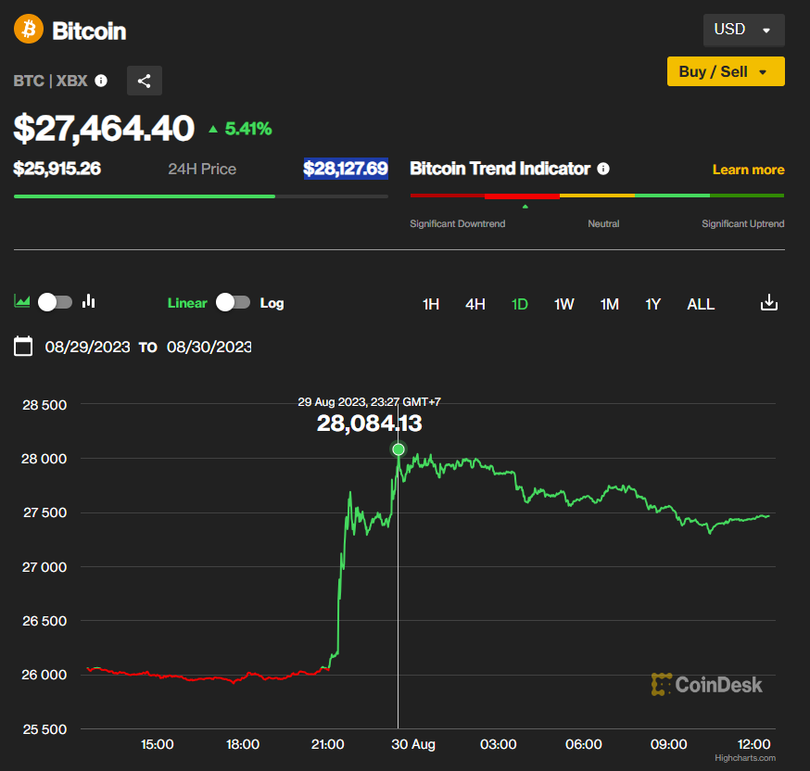Screen dimensions: 810x771
Task: Switch to the 1W time range
Action: 564,304
